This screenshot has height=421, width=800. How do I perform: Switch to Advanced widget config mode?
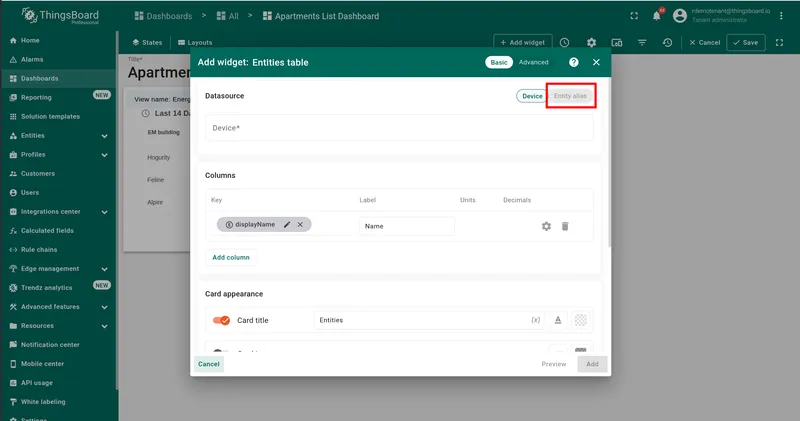click(x=534, y=62)
